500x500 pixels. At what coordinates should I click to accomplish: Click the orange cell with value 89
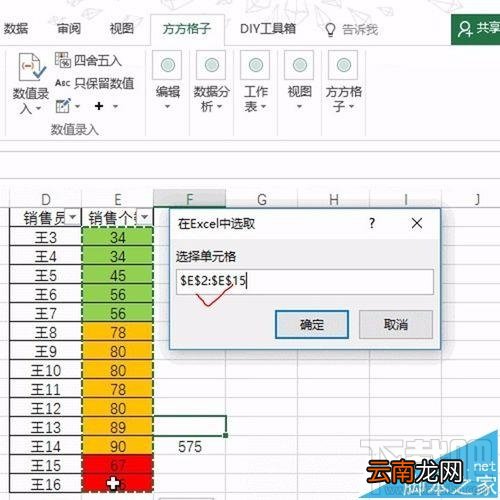tap(118, 427)
